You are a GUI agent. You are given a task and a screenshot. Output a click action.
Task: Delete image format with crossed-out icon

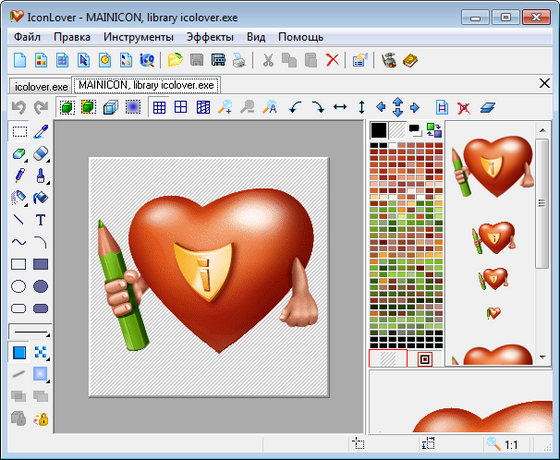464,107
